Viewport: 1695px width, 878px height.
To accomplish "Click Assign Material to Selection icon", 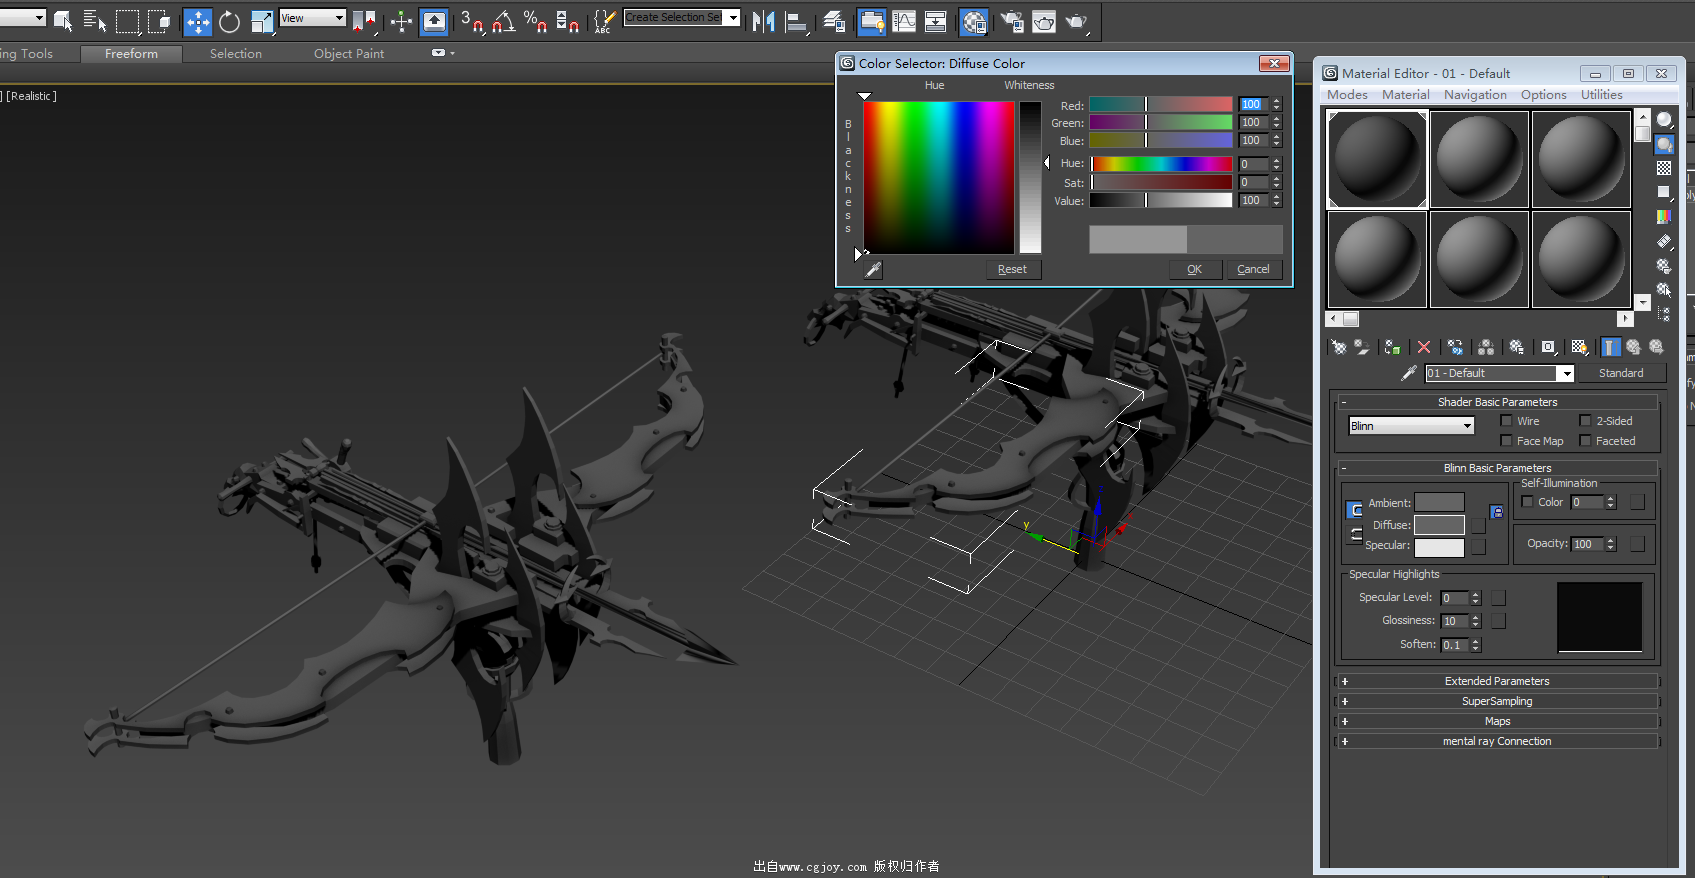I will click(1392, 347).
